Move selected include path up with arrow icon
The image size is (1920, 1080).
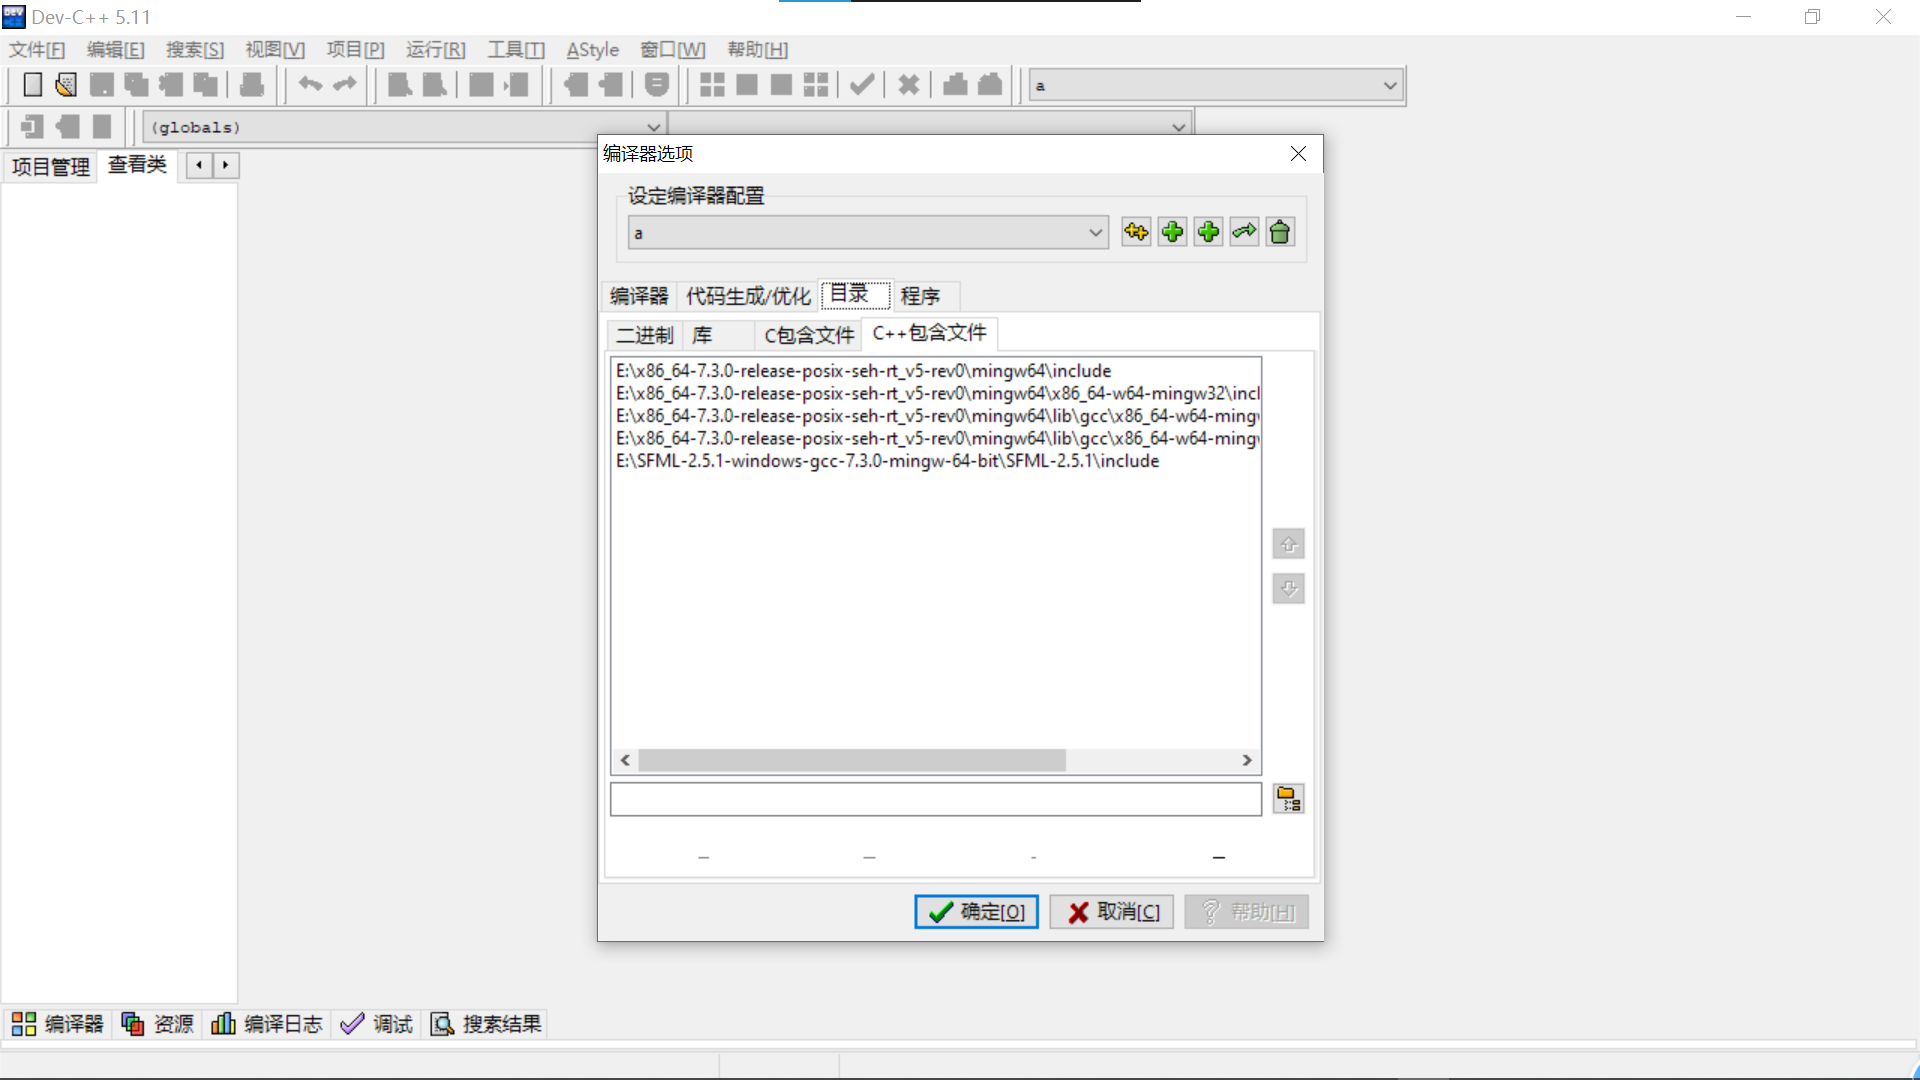1288,544
